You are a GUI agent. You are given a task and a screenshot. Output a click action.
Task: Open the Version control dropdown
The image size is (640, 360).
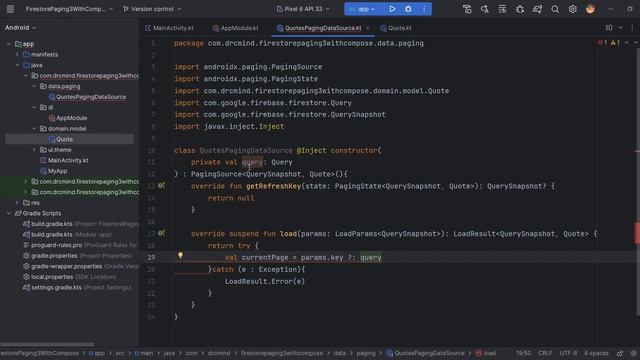point(152,9)
